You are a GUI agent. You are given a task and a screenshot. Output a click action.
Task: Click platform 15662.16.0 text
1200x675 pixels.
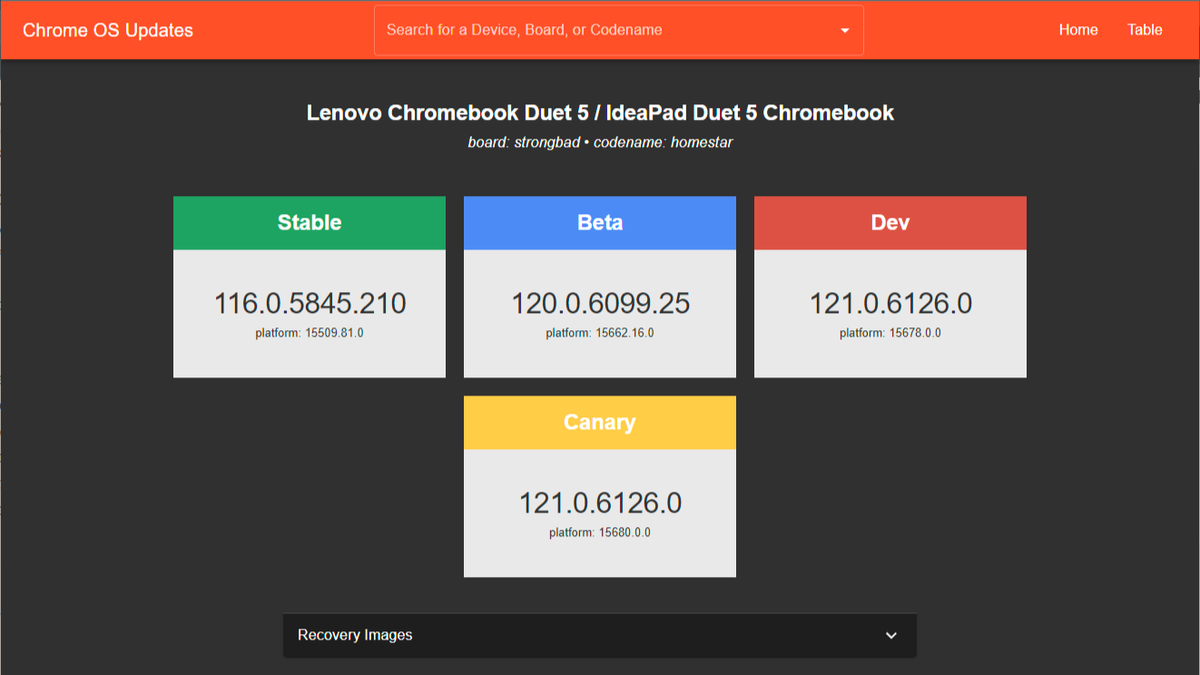[600, 333]
